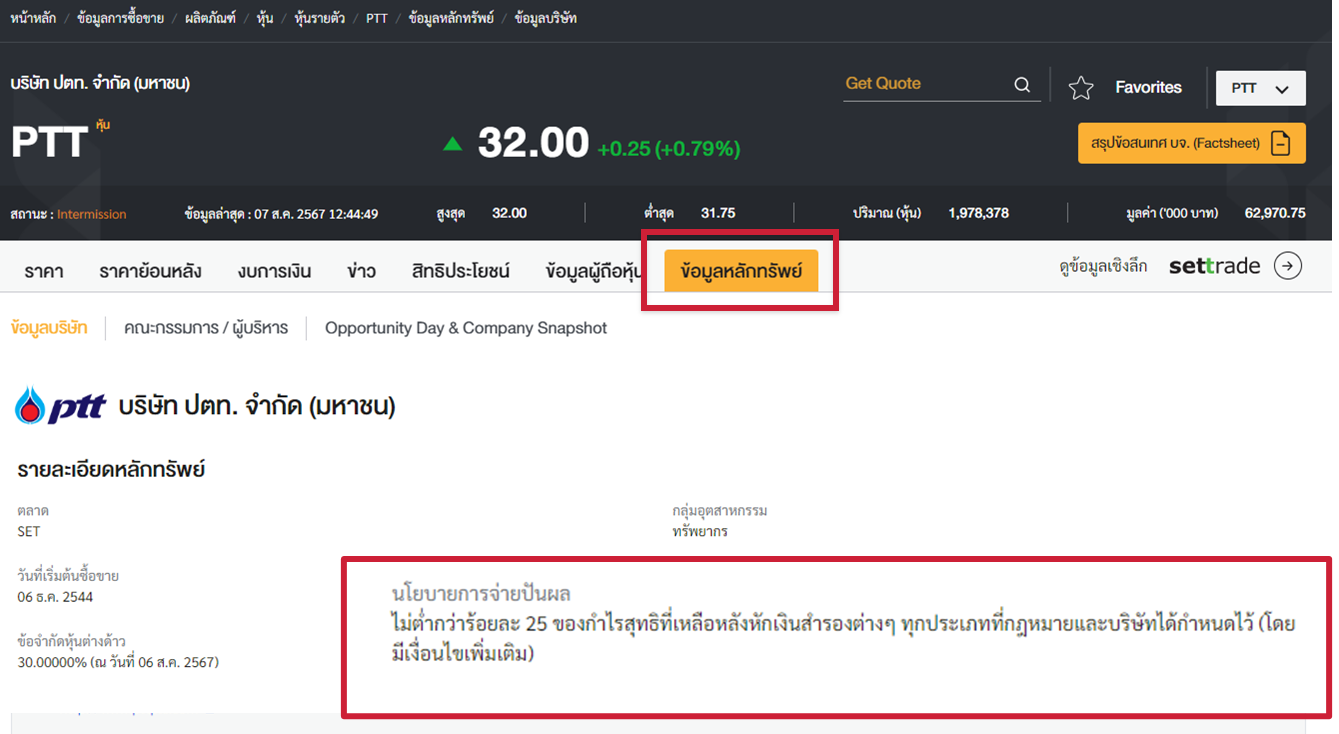Open the งบการเงิน tab
The width and height of the screenshot is (1339, 734).
pos(274,271)
